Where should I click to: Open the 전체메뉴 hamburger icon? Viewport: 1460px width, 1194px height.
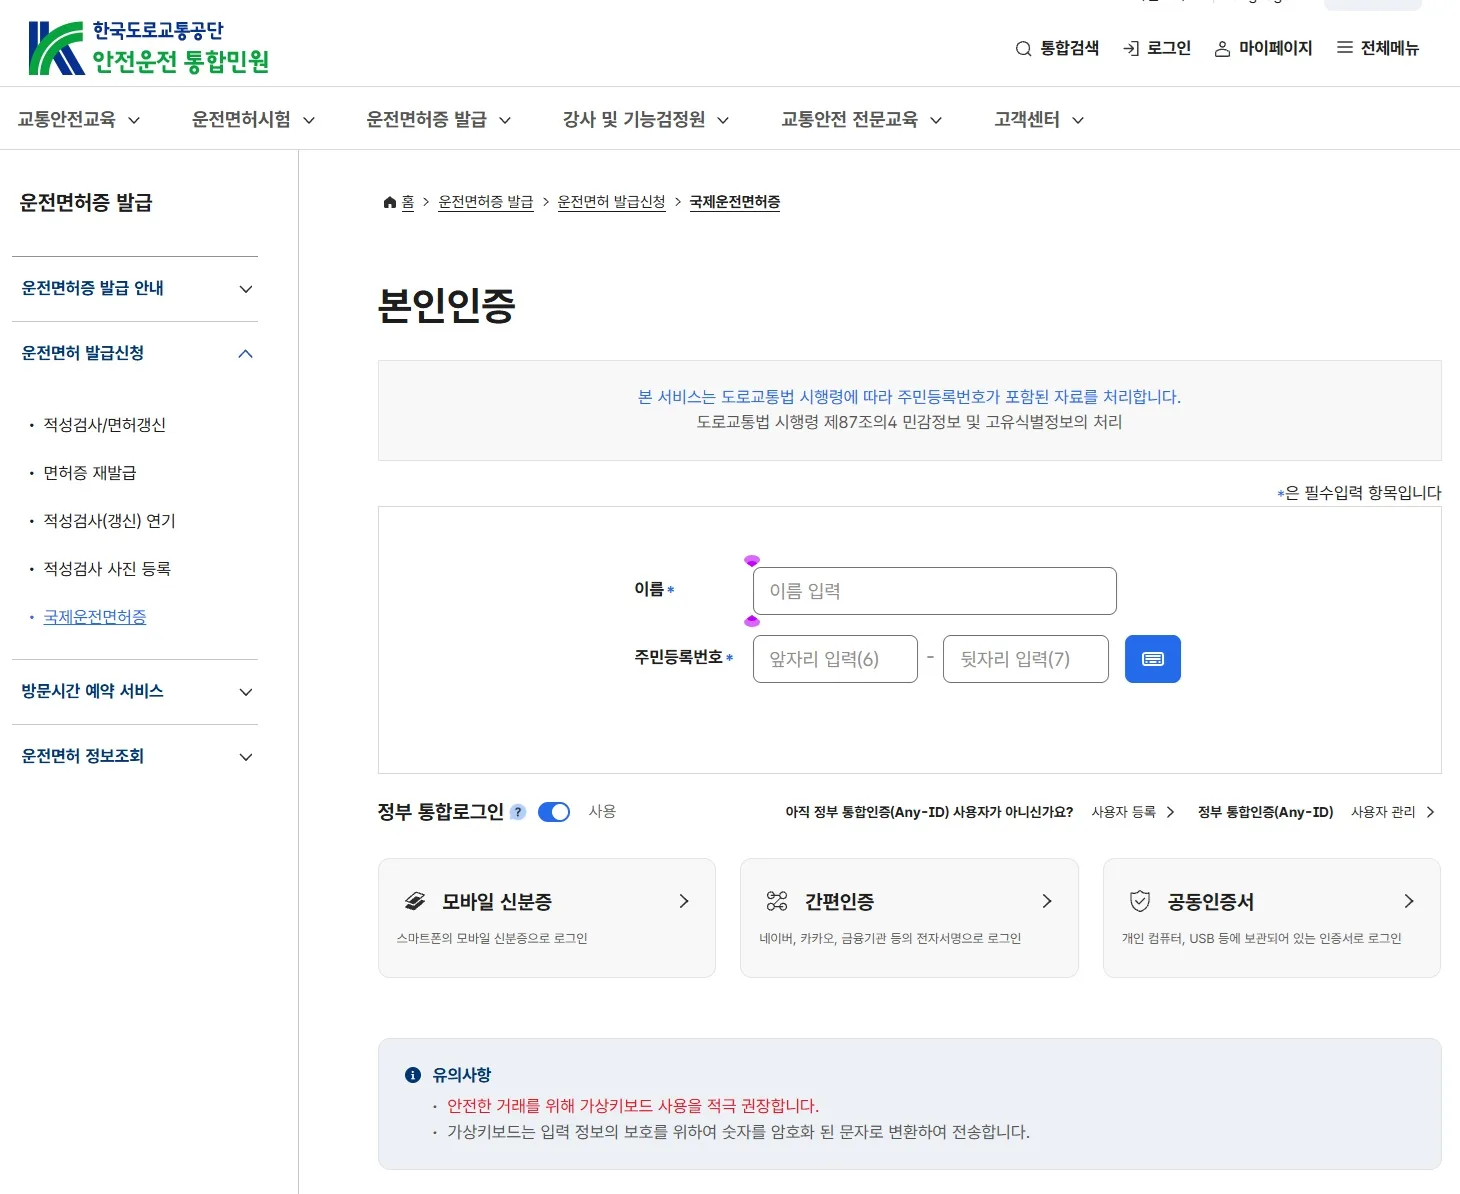(x=1345, y=48)
